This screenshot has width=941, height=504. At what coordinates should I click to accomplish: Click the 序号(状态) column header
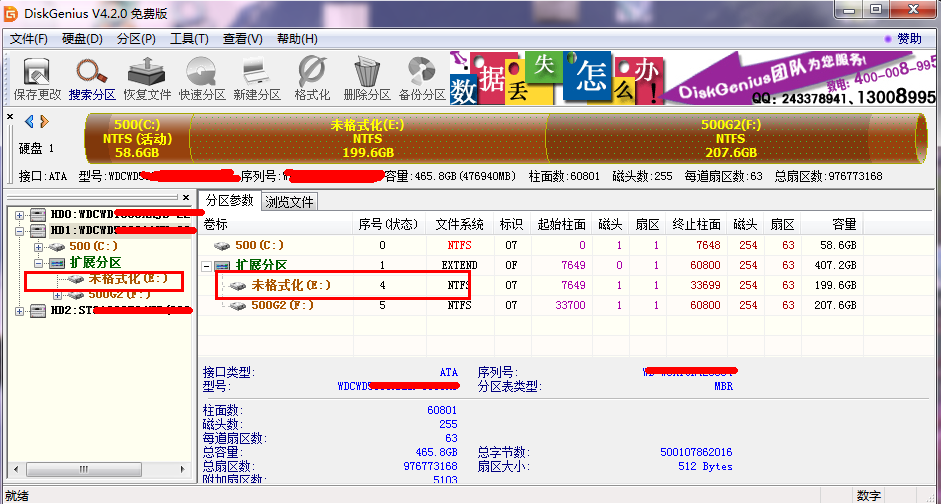[389, 224]
